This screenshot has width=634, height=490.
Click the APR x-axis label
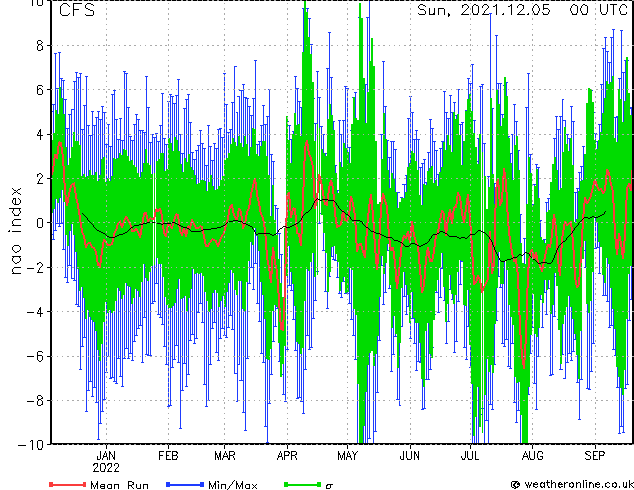[x=287, y=456]
